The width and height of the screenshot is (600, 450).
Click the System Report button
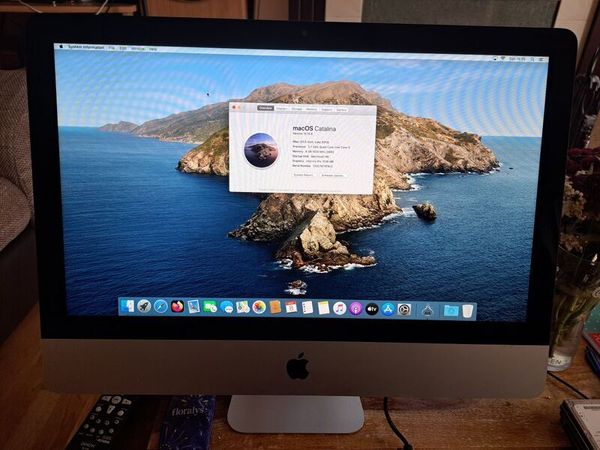pyautogui.click(x=303, y=175)
